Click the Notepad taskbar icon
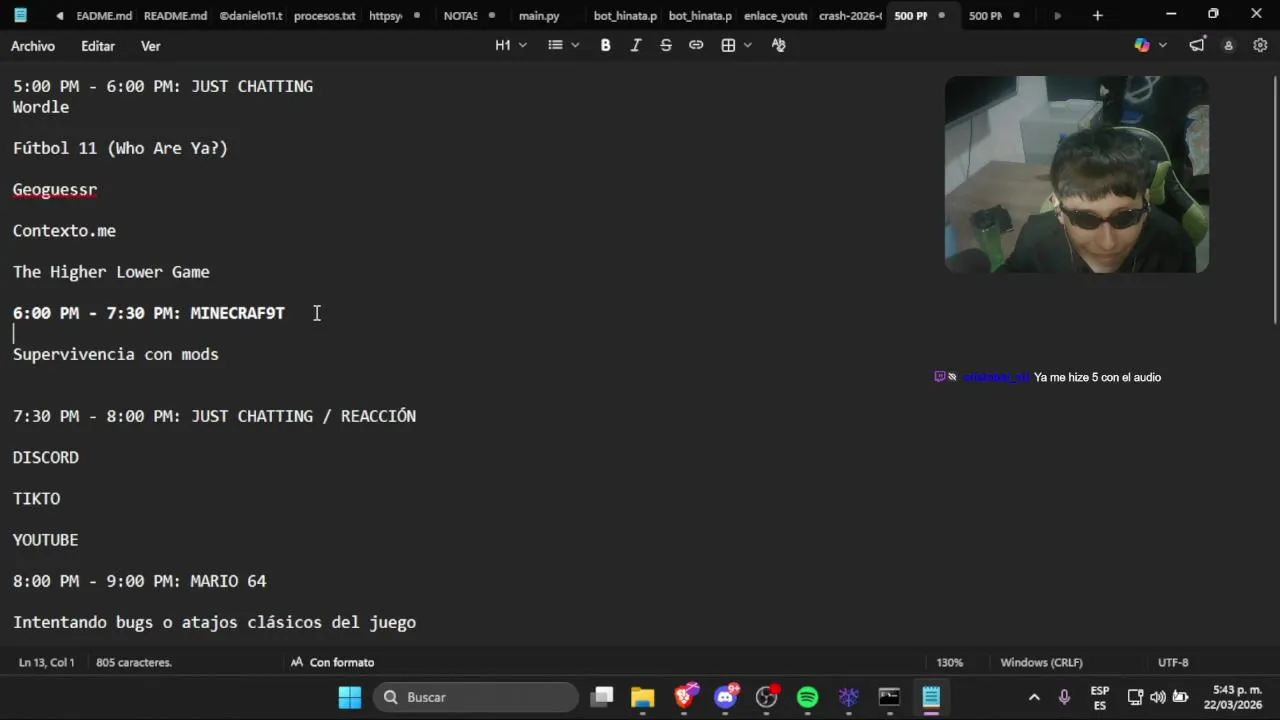This screenshot has width=1280, height=720. click(931, 697)
